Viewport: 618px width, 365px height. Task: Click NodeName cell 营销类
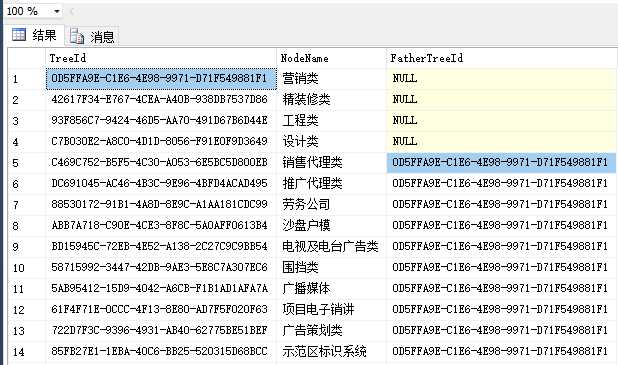click(x=332, y=78)
